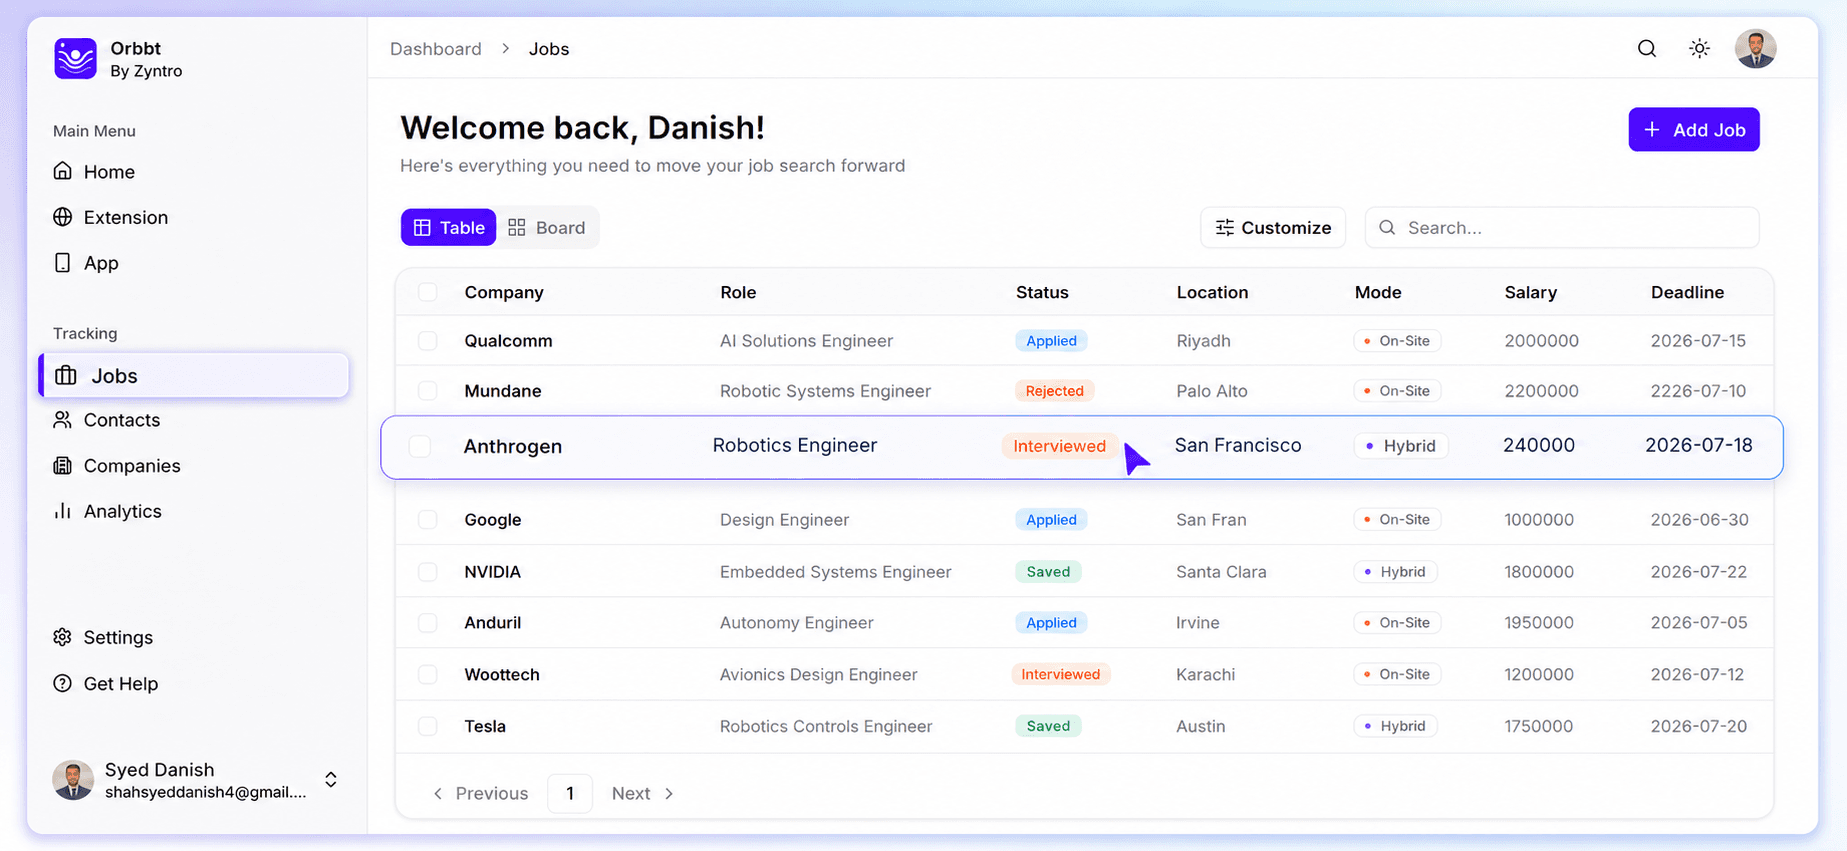Follow the Dashboard breadcrumb link
This screenshot has width=1847, height=851.
coord(436,49)
